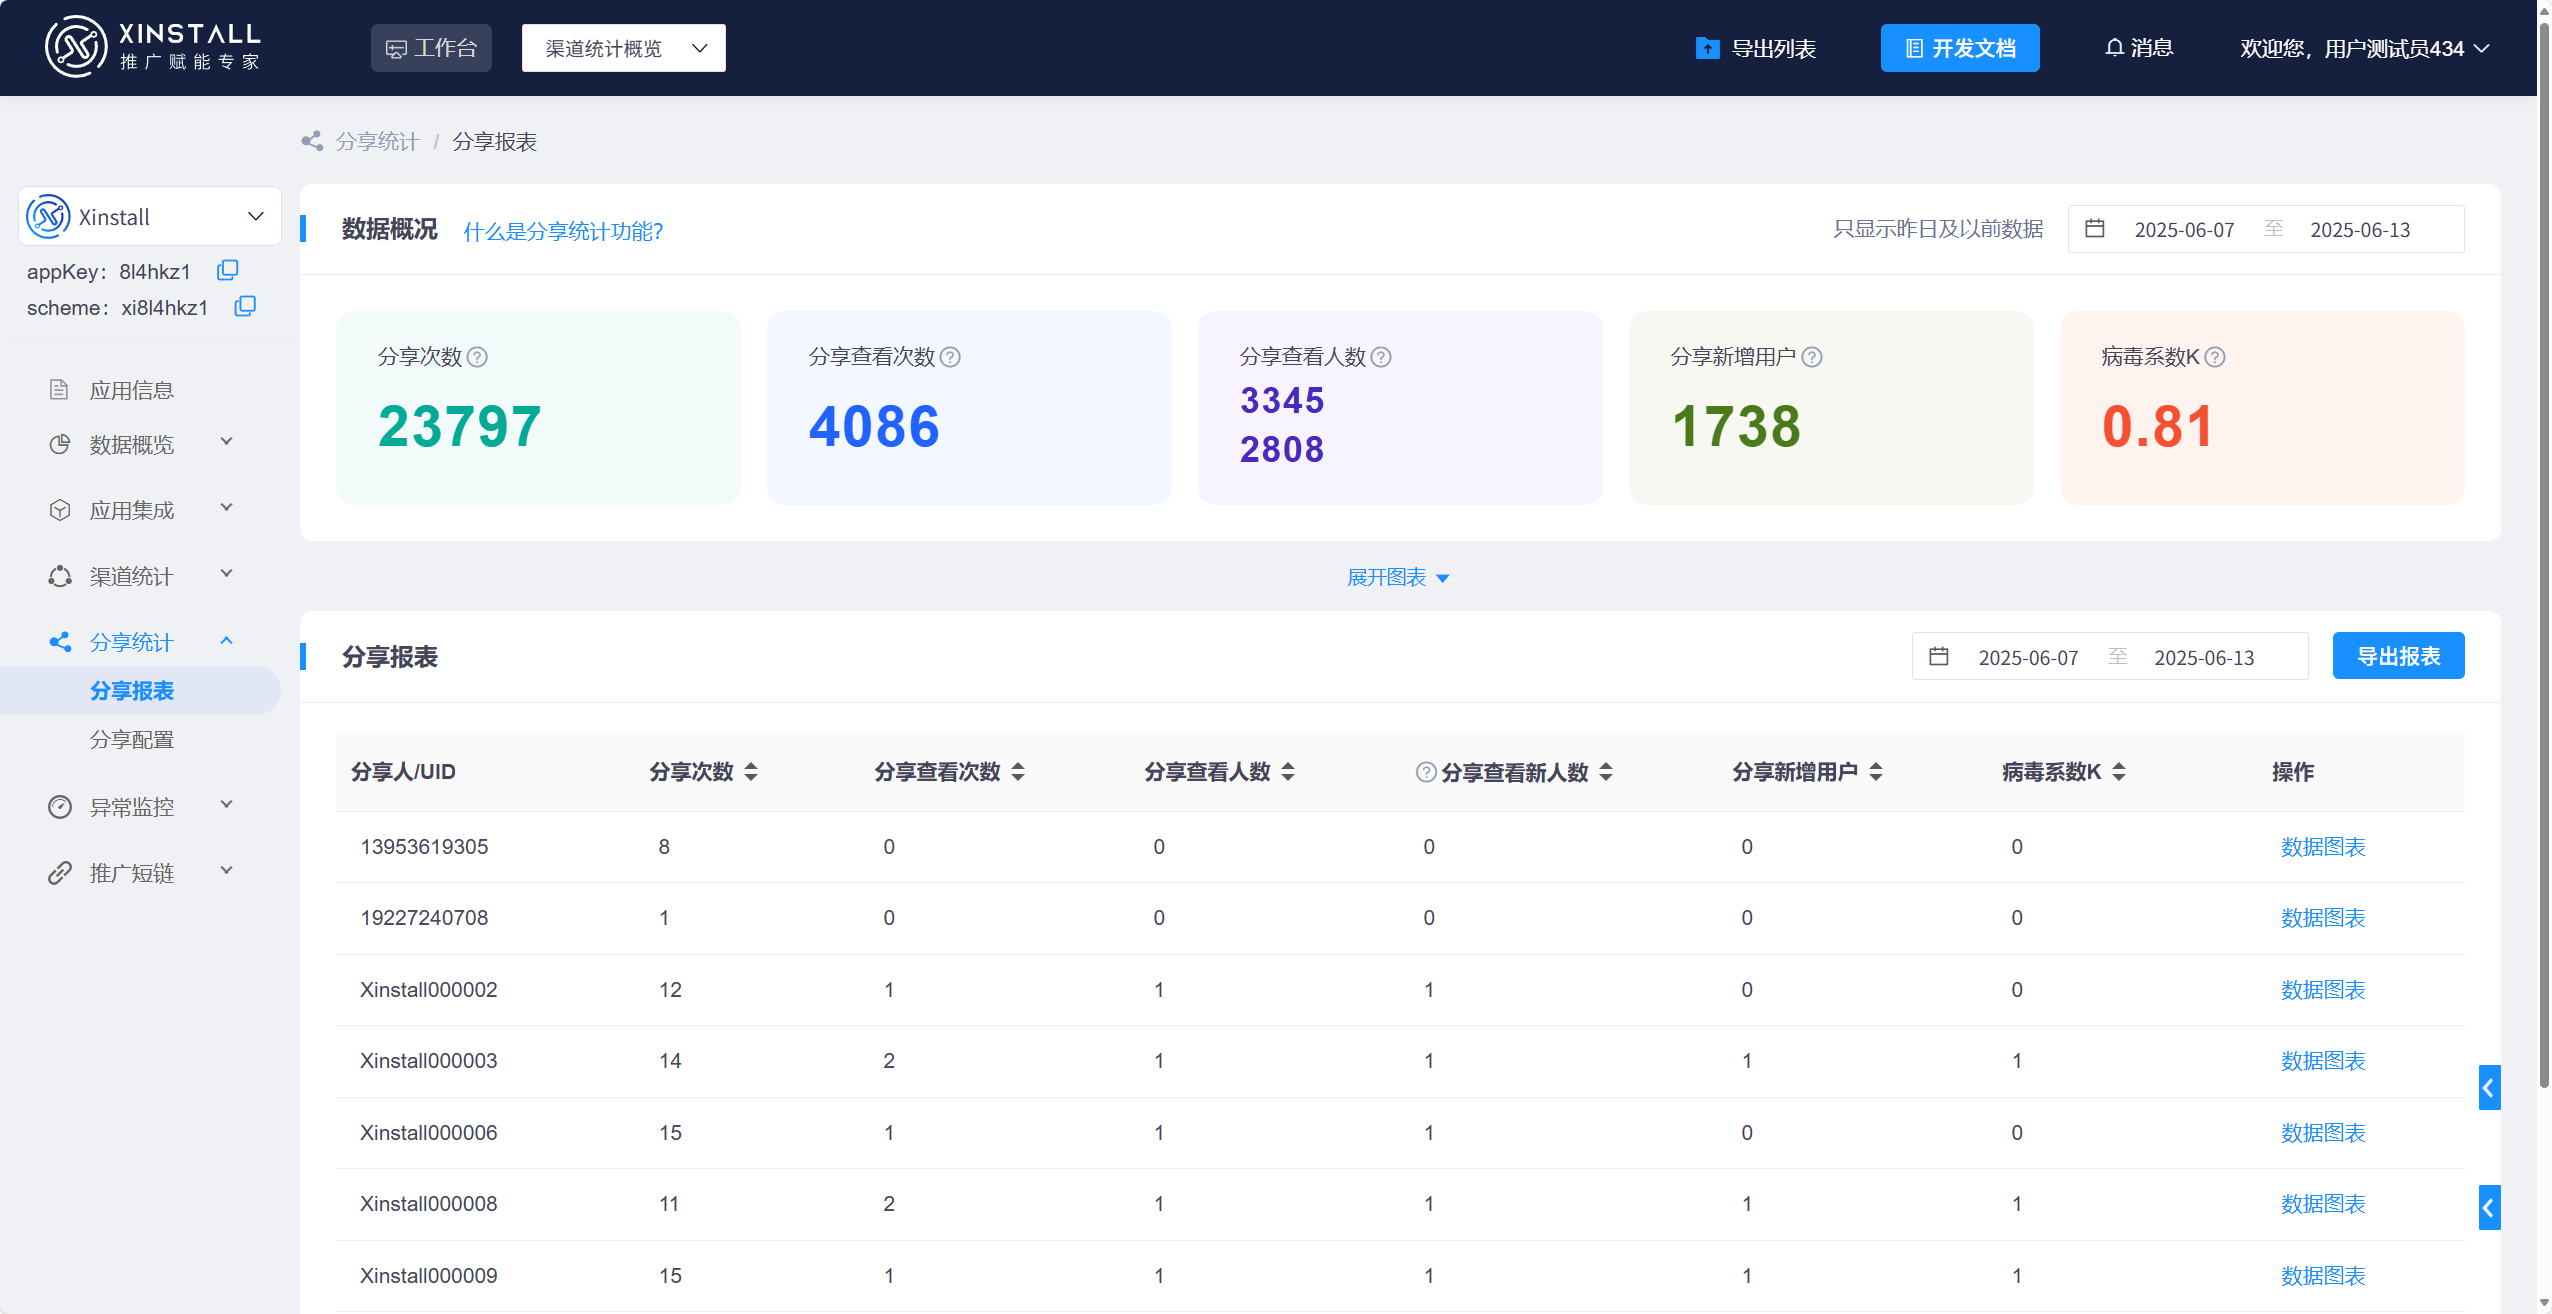The image size is (2552, 1314).
Task: Sort the 分享新增用户 column
Action: click(x=1874, y=771)
